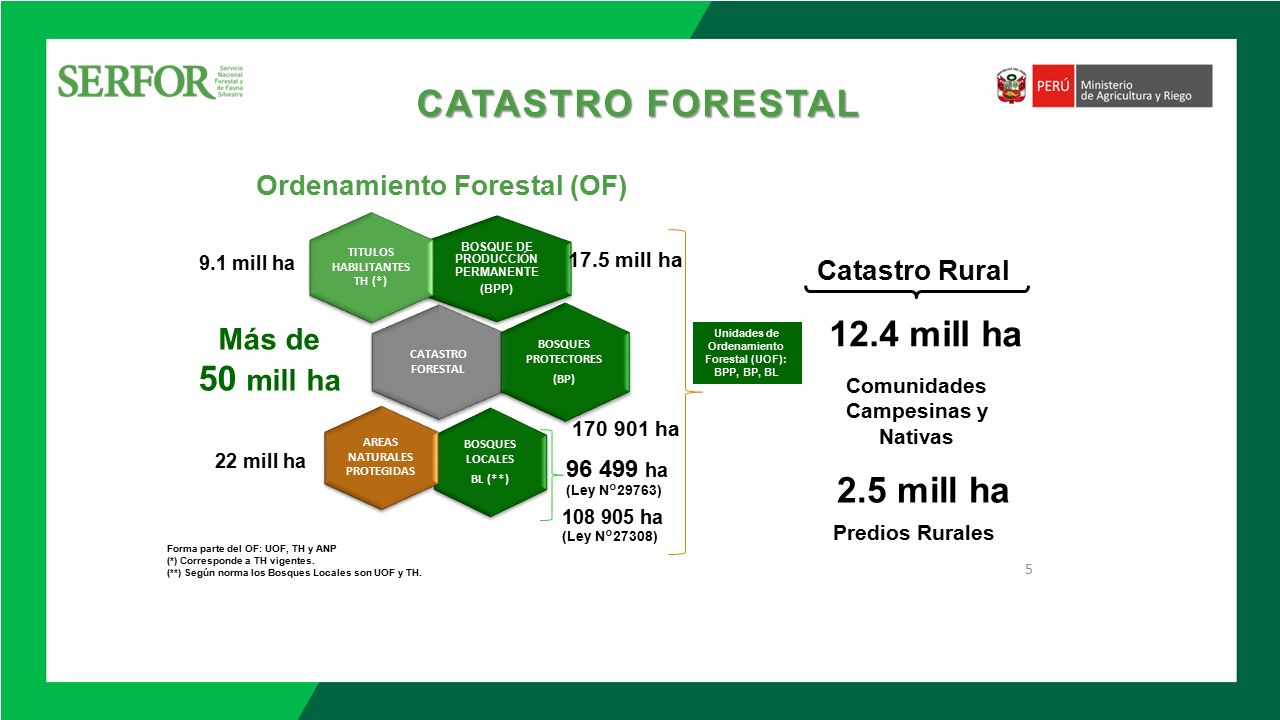1280x720 pixels.
Task: Select the 'Más de' text
Action: point(269,340)
